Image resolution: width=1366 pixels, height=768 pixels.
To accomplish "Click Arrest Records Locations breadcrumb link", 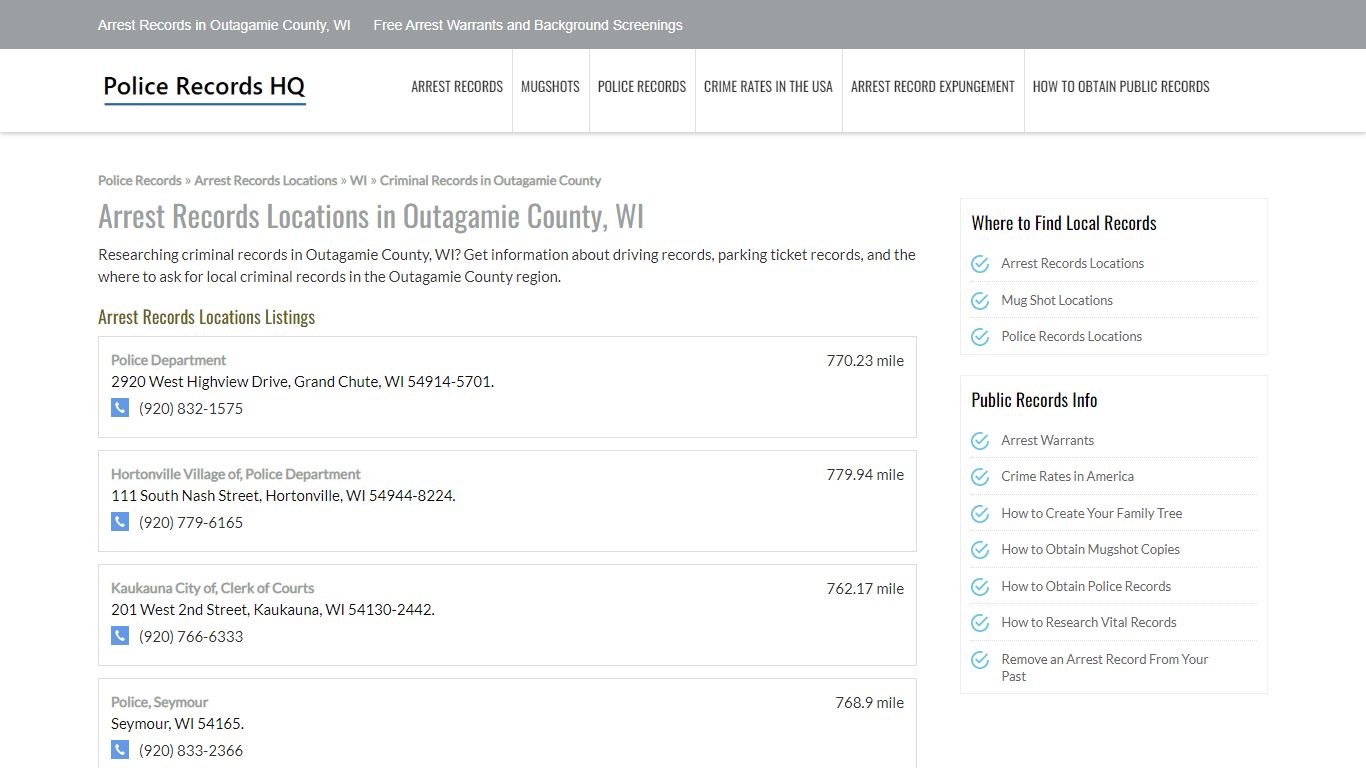I will tap(266, 180).
